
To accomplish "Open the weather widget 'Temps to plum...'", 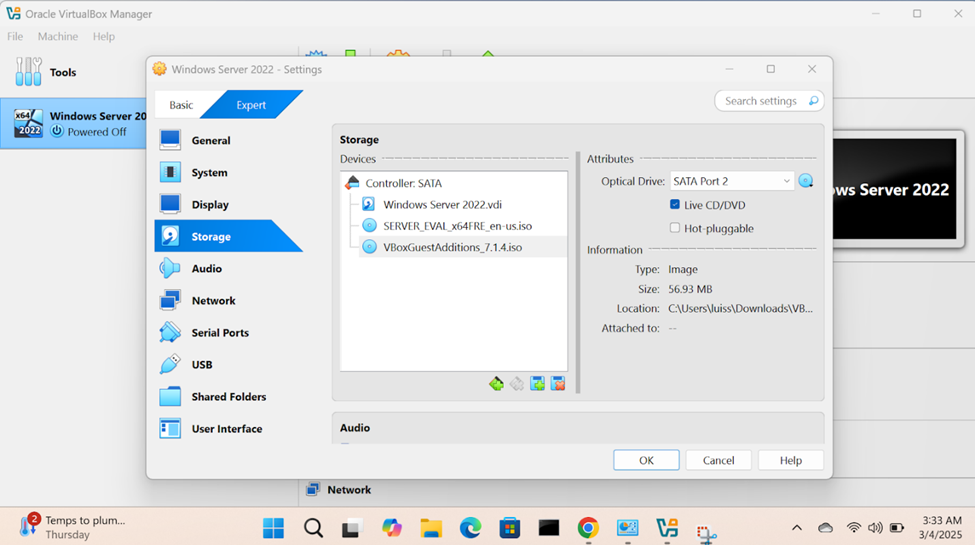I will tap(72, 527).
